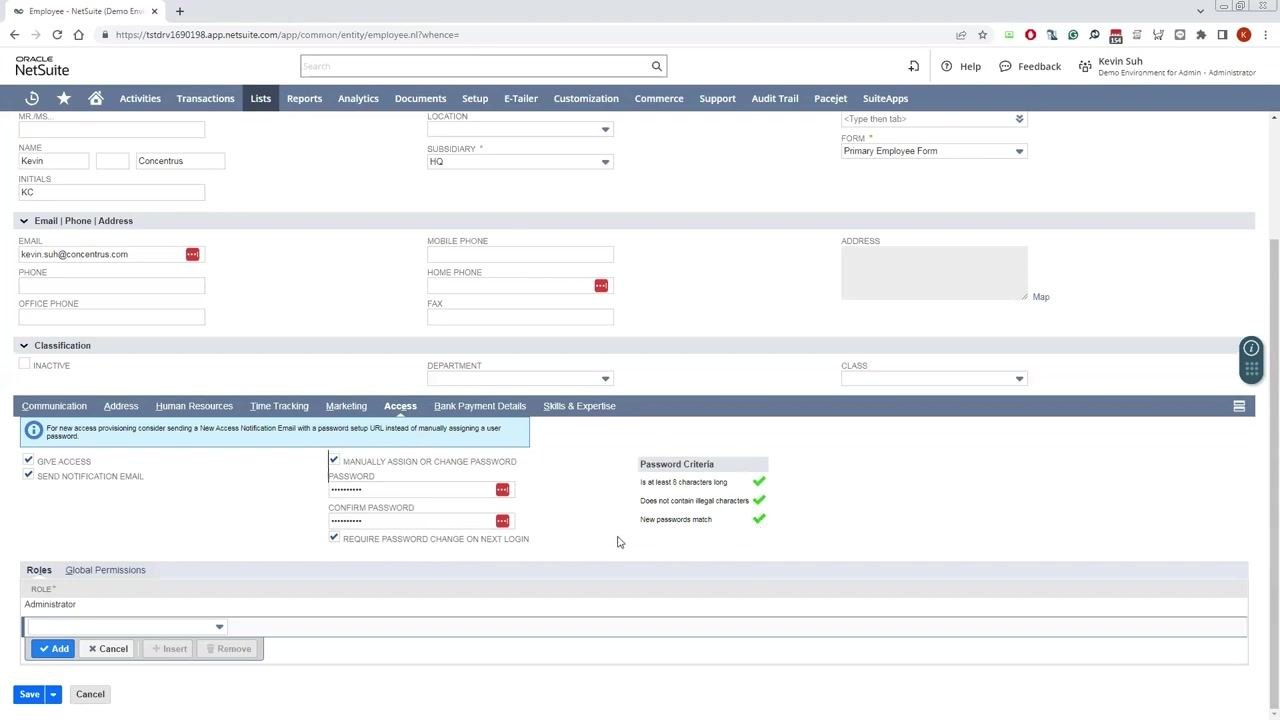
Task: Click the blue Save button
Action: (29, 694)
